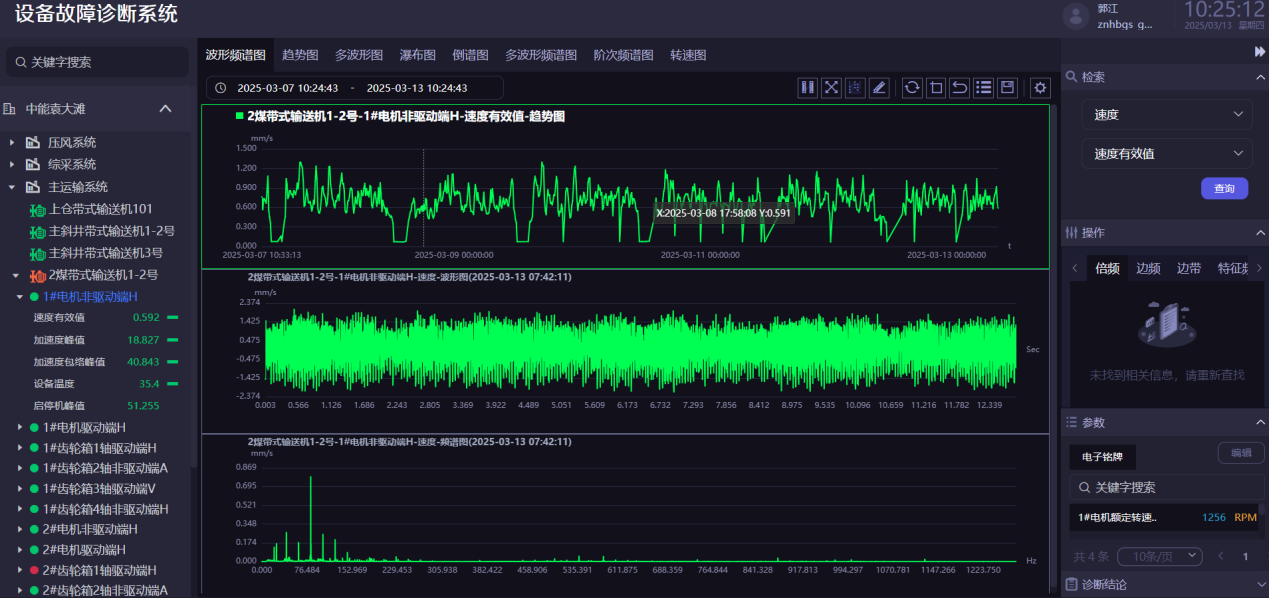This screenshot has height=598, width=1269.
Task: Open chart settings gear icon
Action: (x=1041, y=88)
